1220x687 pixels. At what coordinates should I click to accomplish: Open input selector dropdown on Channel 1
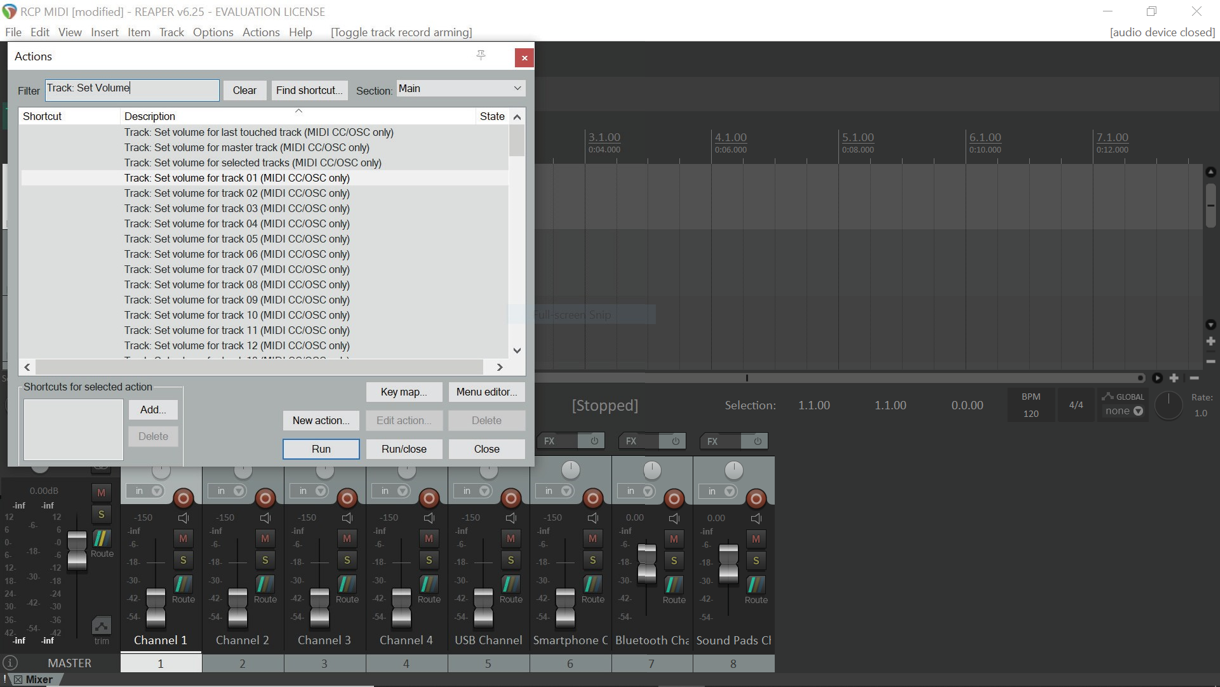[x=148, y=491]
